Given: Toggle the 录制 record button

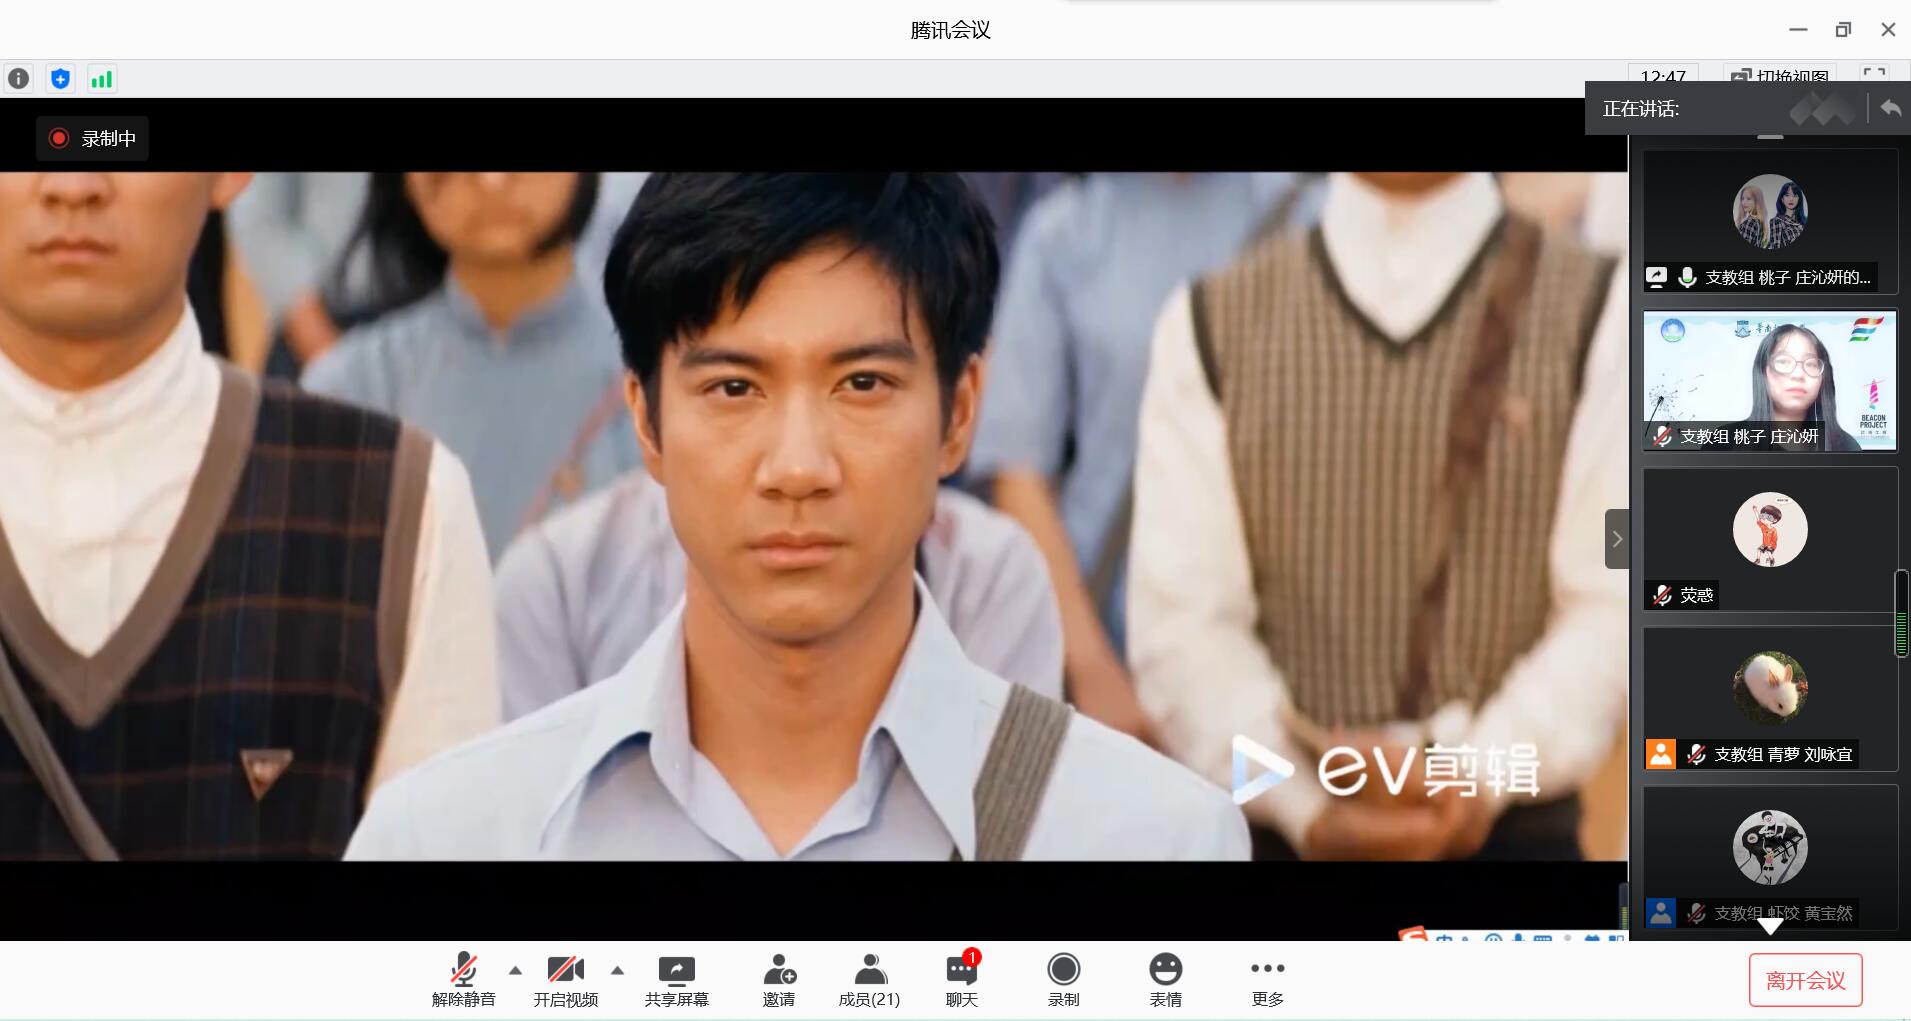Looking at the screenshot, I should click(x=1063, y=980).
